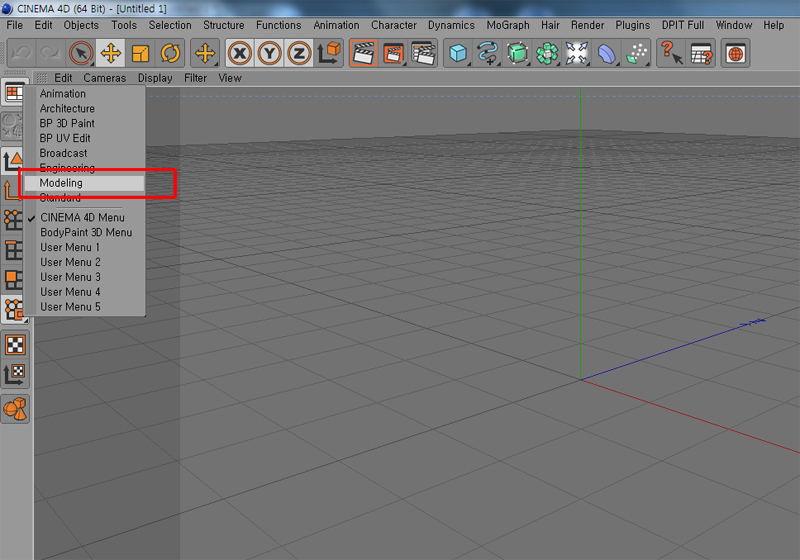Open the Array modeling objects icon
Viewport: 800px width, 560px height.
tap(546, 53)
